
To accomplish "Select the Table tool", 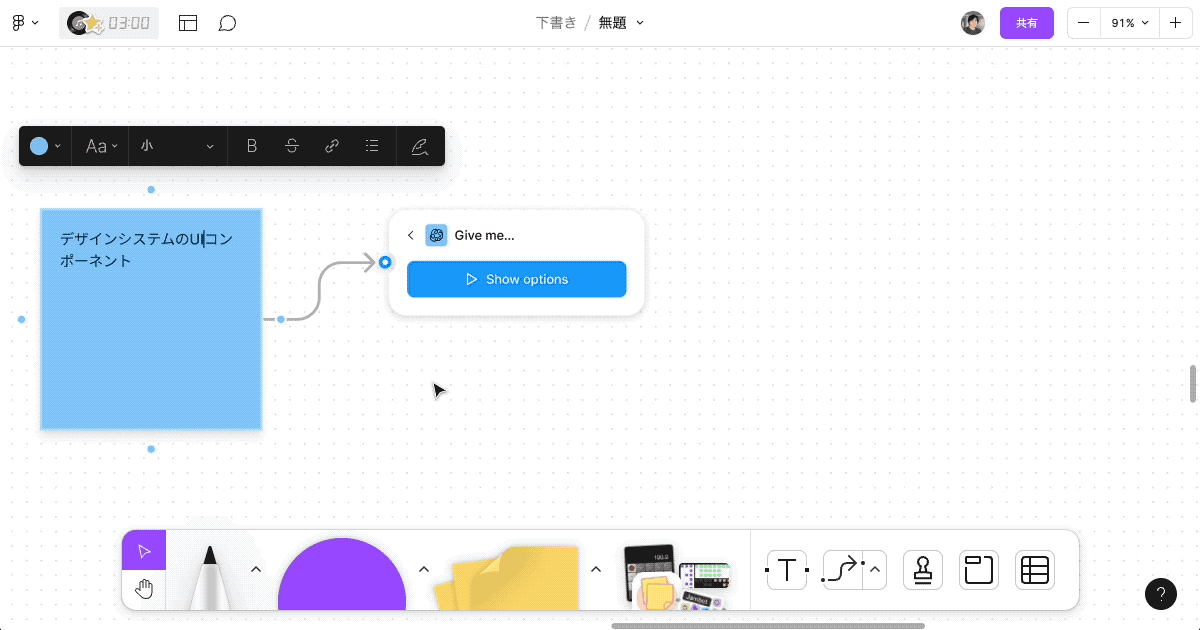I will pos(1034,569).
